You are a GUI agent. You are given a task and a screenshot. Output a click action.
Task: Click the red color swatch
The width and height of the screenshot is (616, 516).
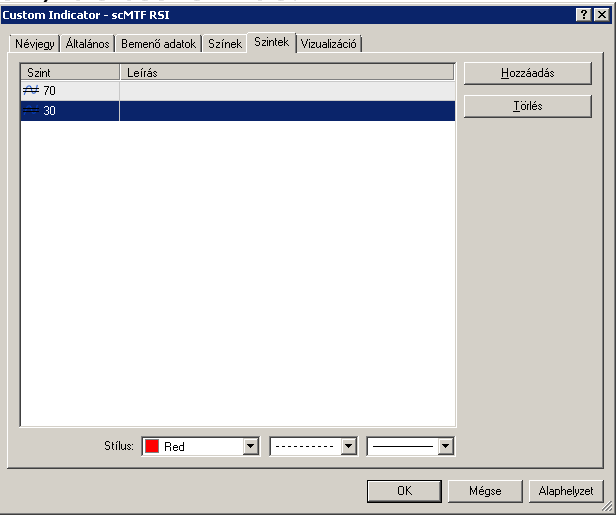point(152,446)
